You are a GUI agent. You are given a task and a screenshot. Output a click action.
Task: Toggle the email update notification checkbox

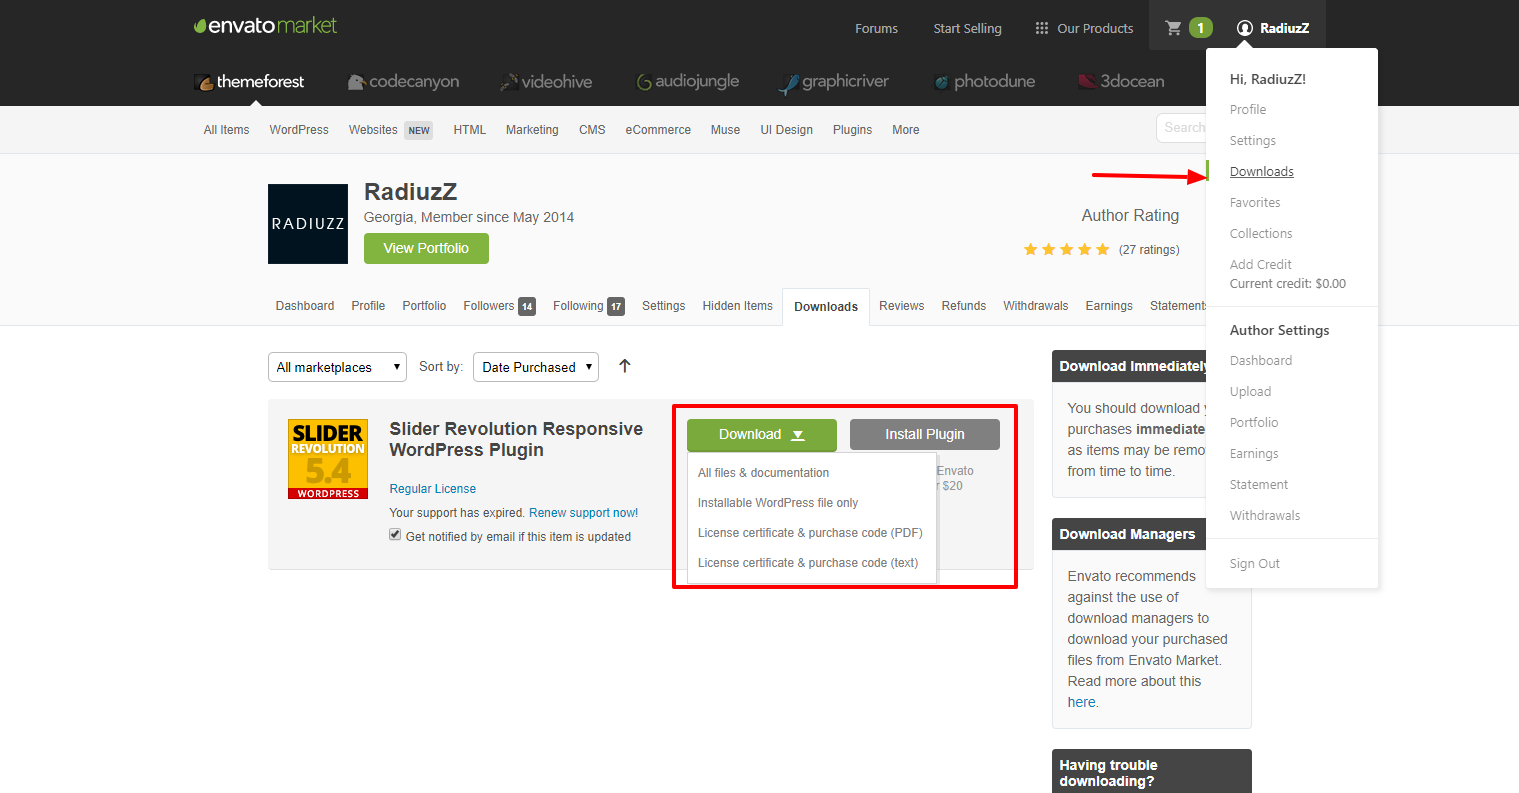(395, 535)
